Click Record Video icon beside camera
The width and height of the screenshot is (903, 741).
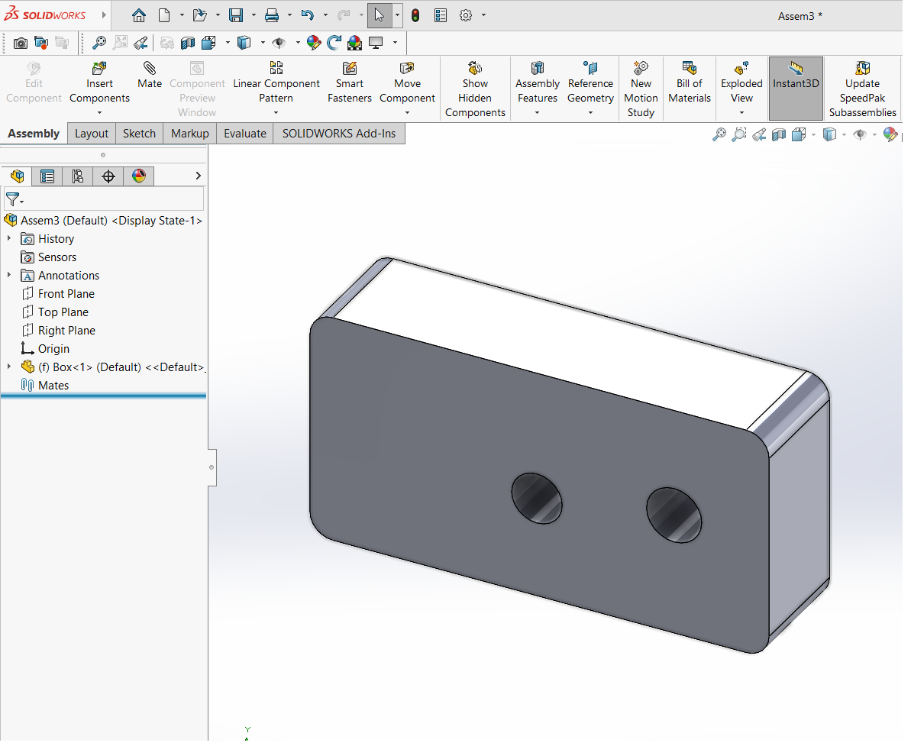[x=41, y=43]
